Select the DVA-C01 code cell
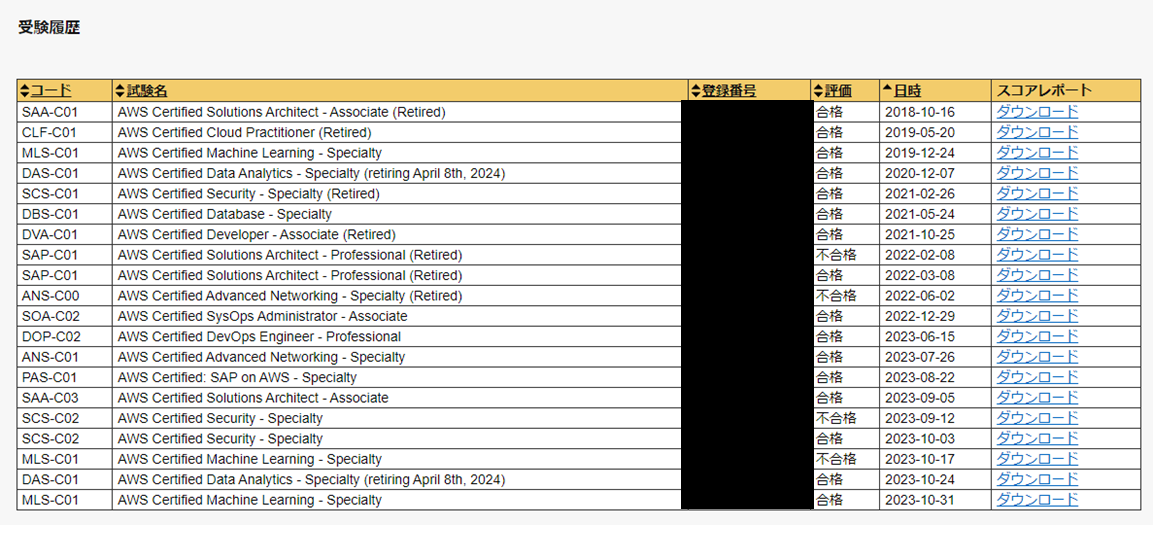 tap(64, 235)
